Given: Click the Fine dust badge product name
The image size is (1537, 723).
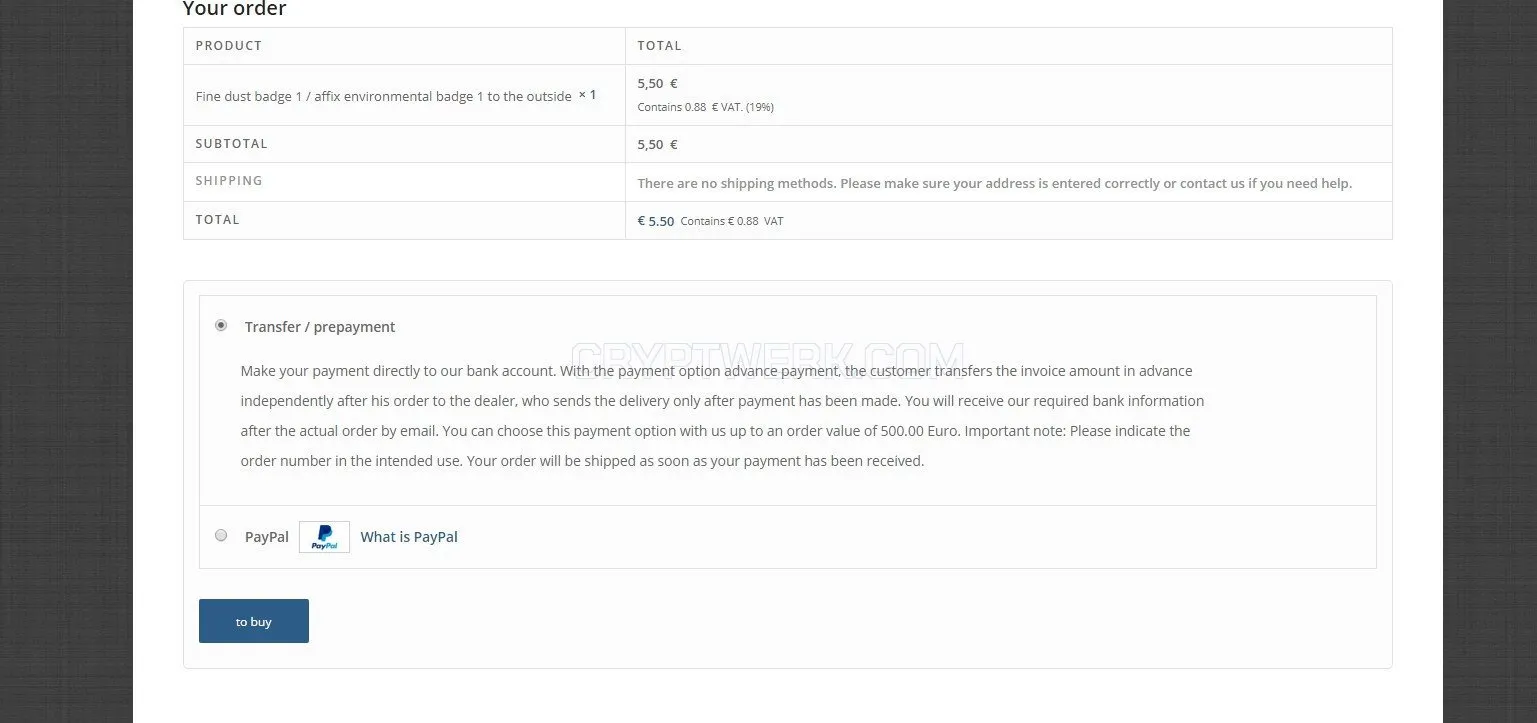Looking at the screenshot, I should [383, 96].
